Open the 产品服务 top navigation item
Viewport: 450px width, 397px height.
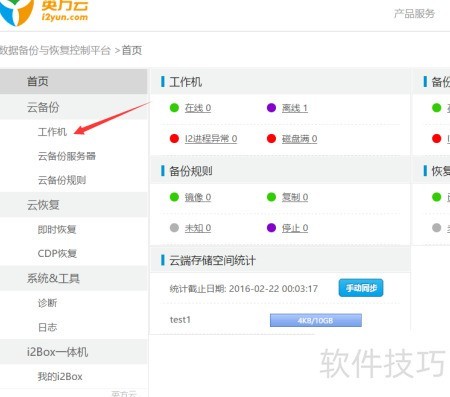click(x=414, y=14)
